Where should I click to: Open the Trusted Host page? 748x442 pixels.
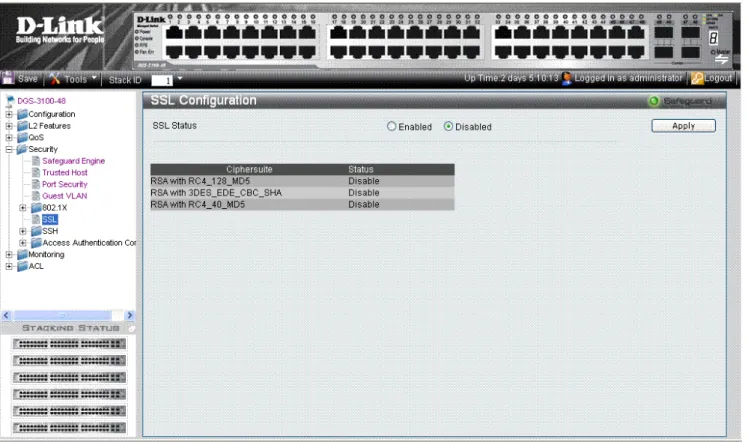(65, 173)
